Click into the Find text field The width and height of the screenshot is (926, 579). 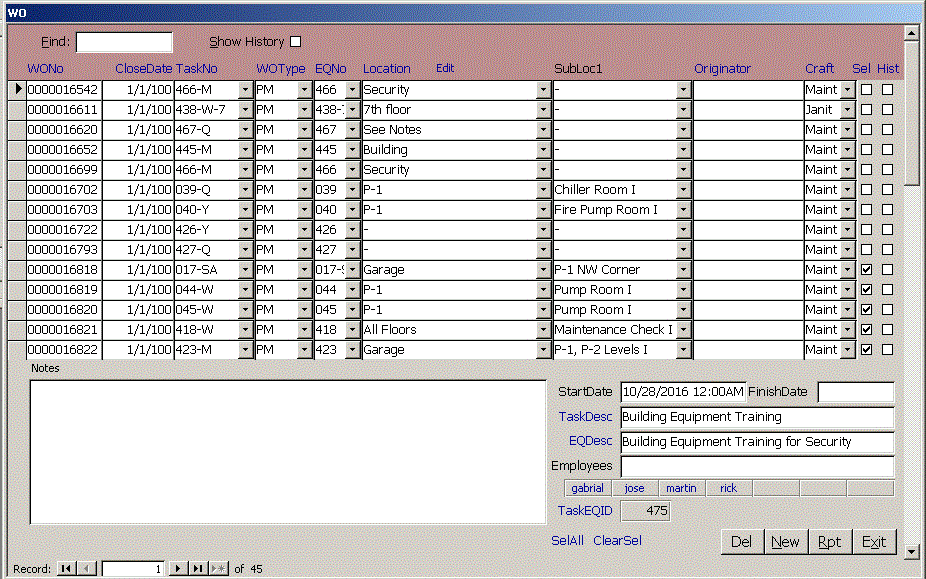point(124,42)
